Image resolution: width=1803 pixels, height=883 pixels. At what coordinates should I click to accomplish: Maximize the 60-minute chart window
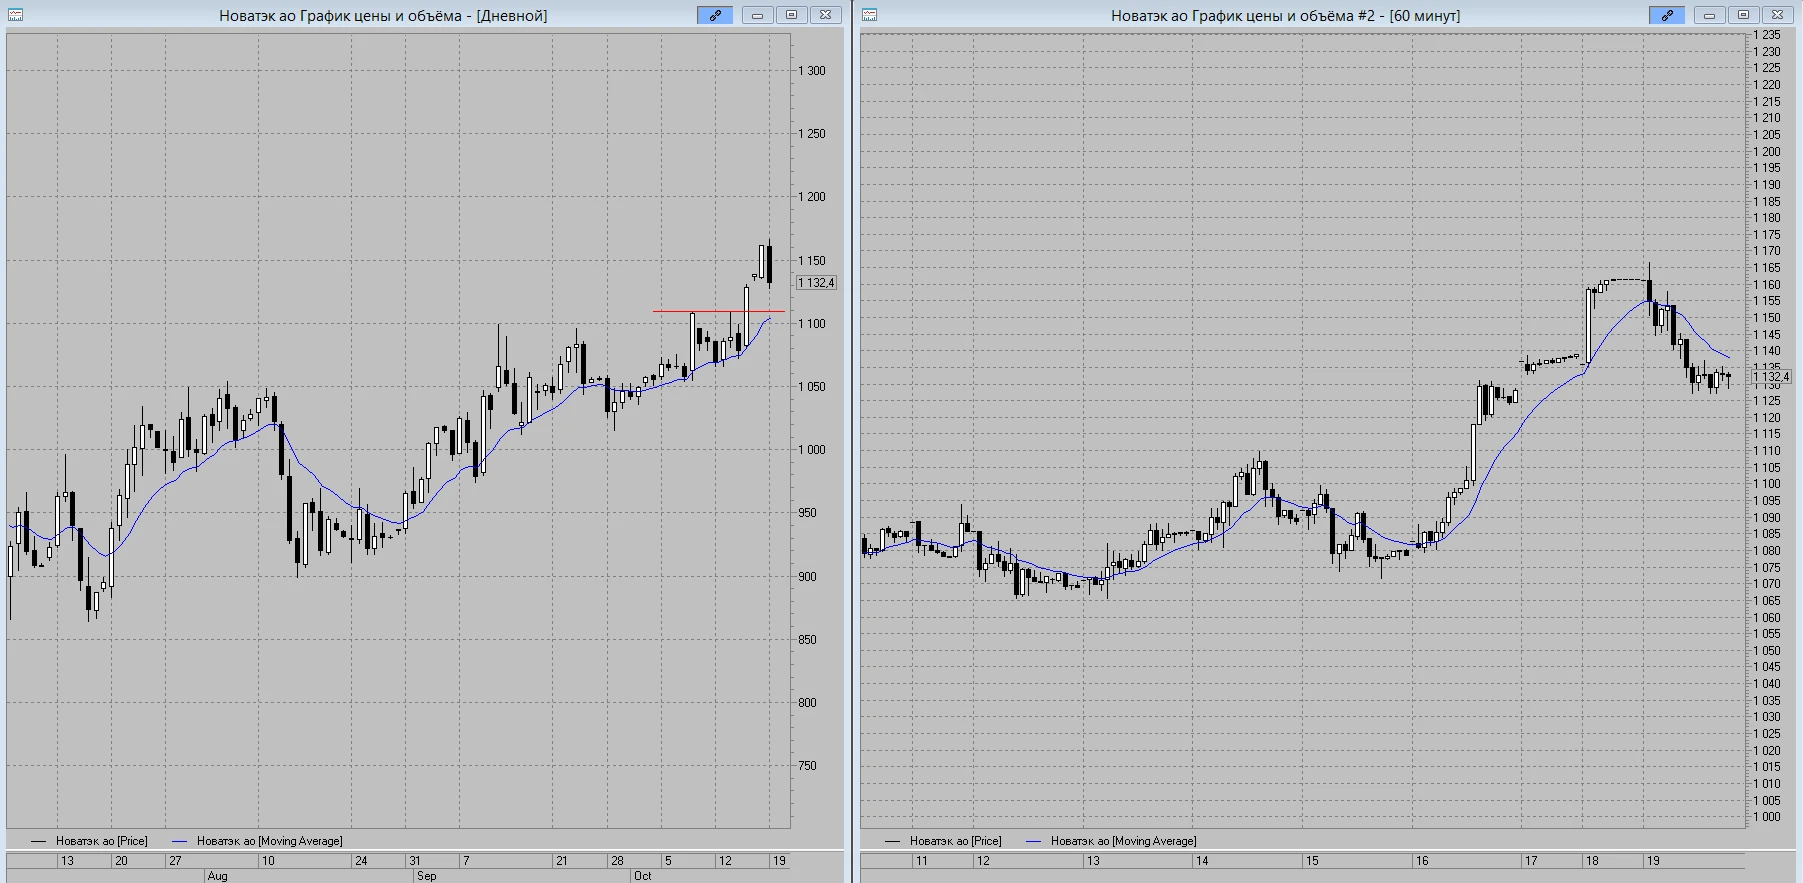[x=1743, y=15]
